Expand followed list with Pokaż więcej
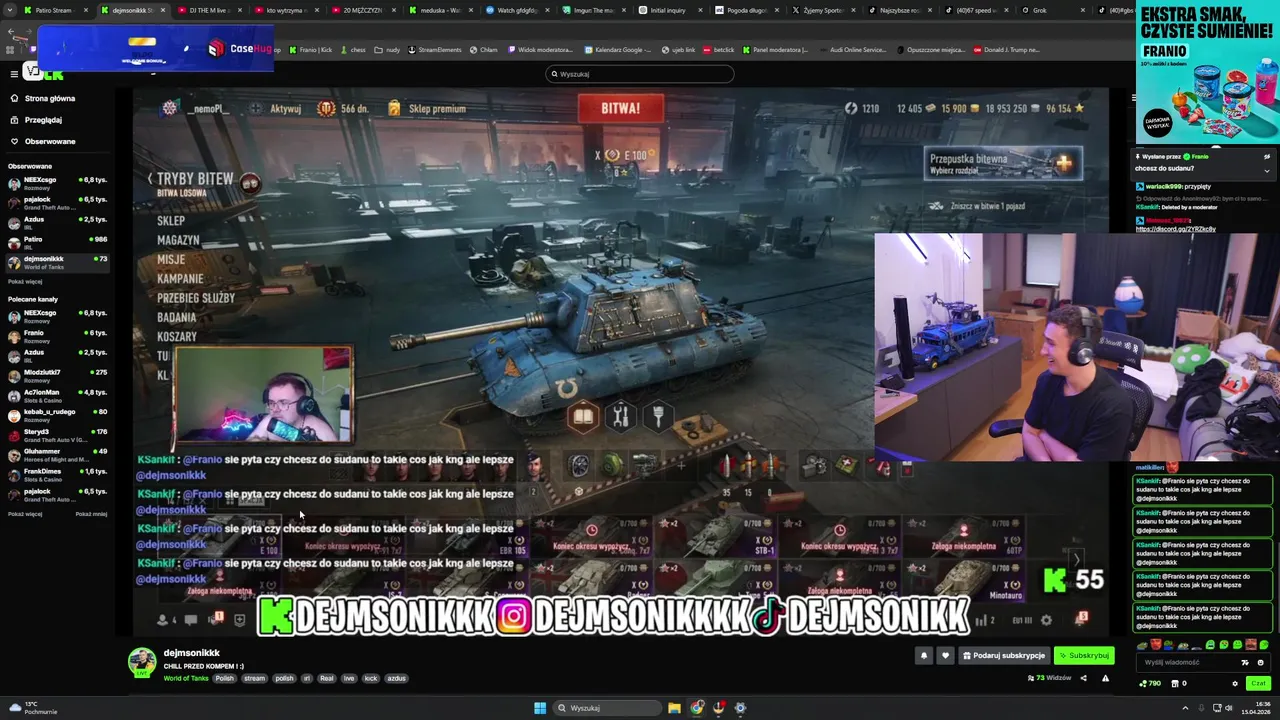1280x720 pixels. (x=25, y=281)
